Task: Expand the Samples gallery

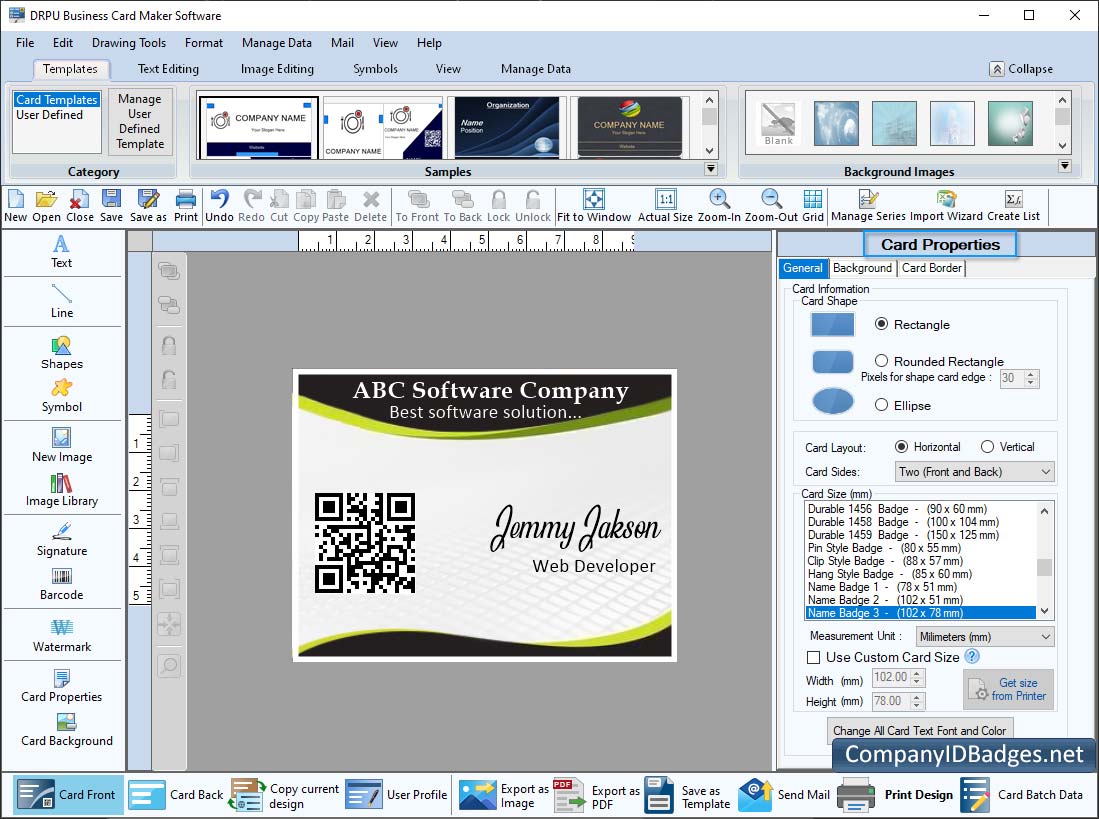Action: [711, 169]
